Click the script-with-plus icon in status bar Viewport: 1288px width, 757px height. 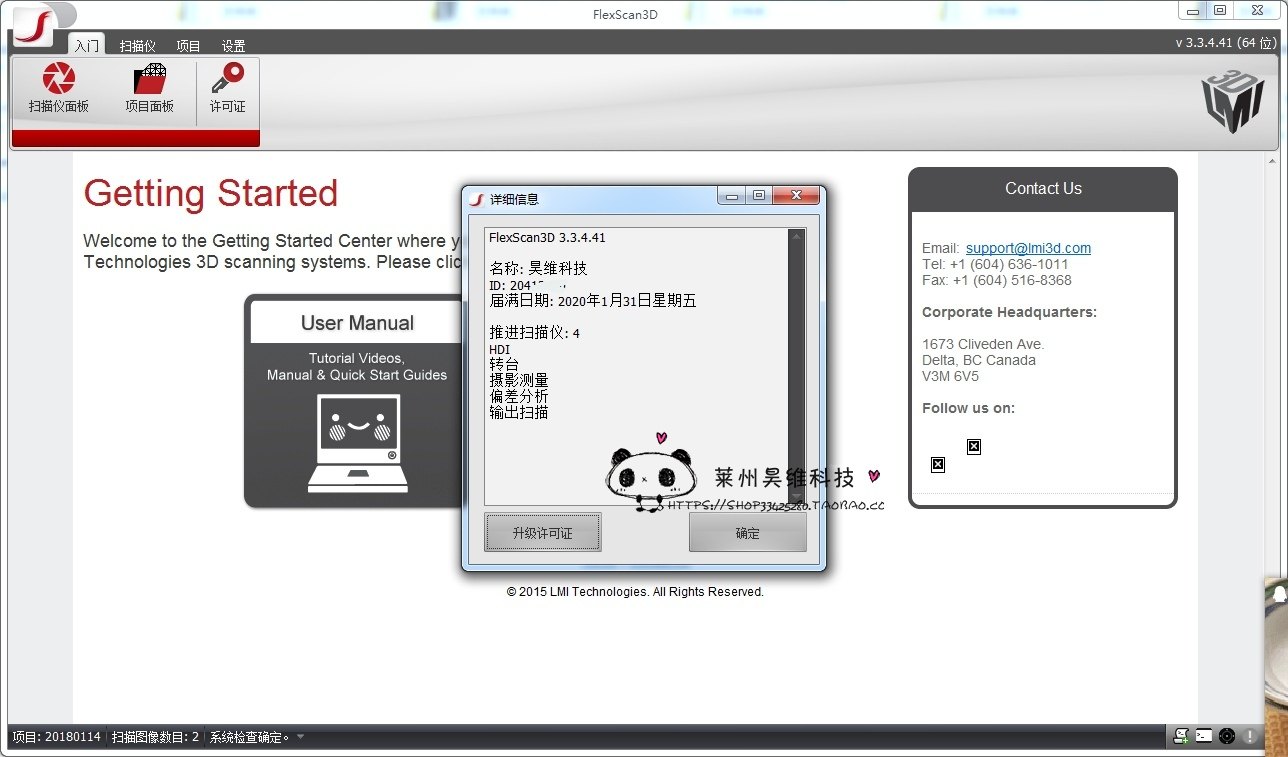pyautogui.click(x=1181, y=736)
